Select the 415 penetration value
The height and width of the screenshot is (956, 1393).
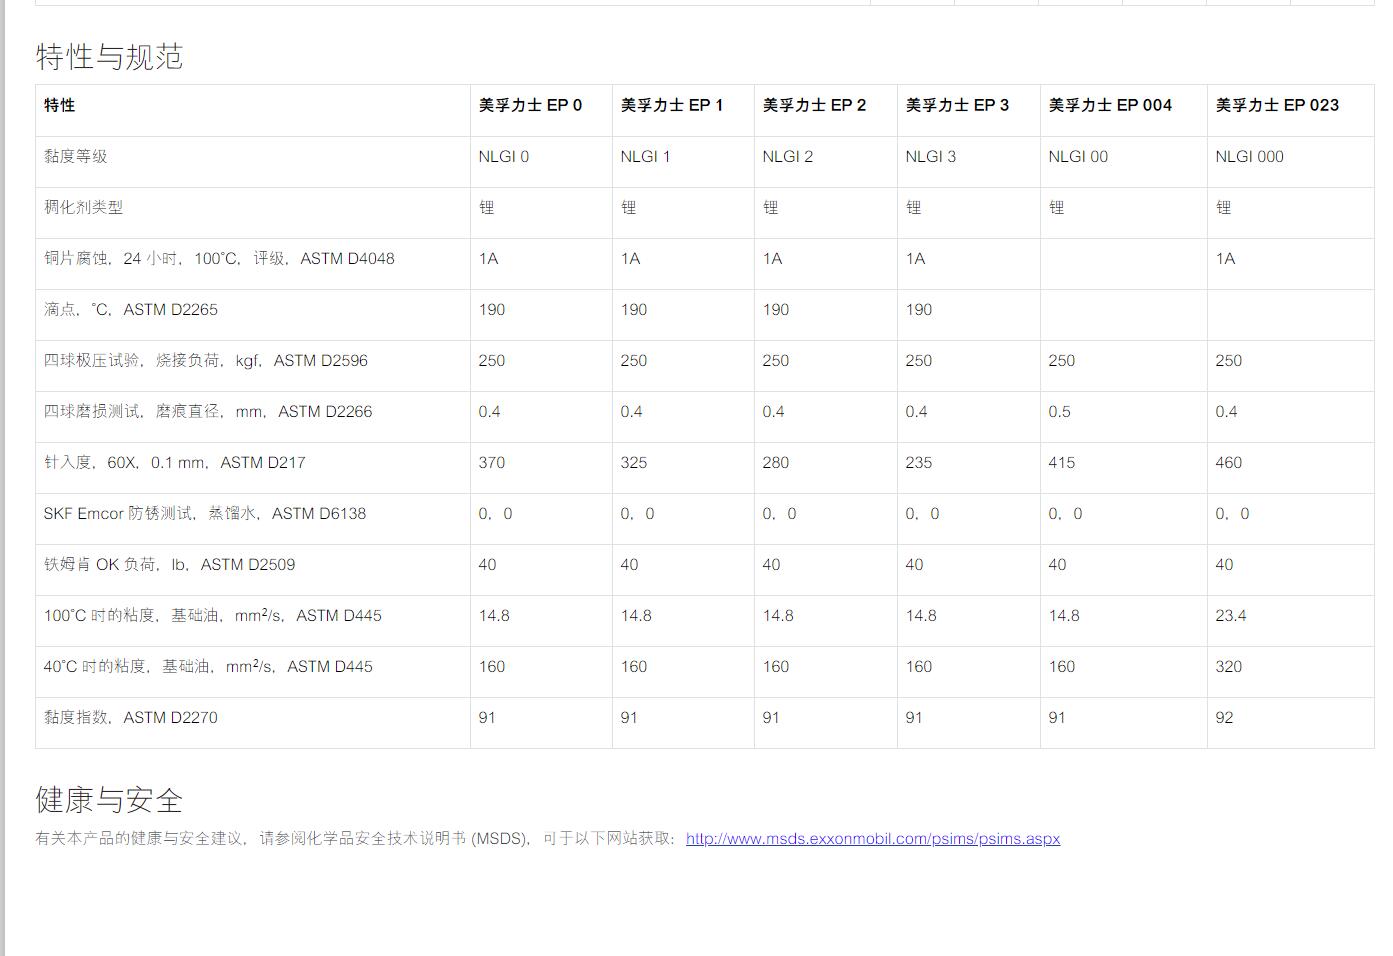(1062, 462)
